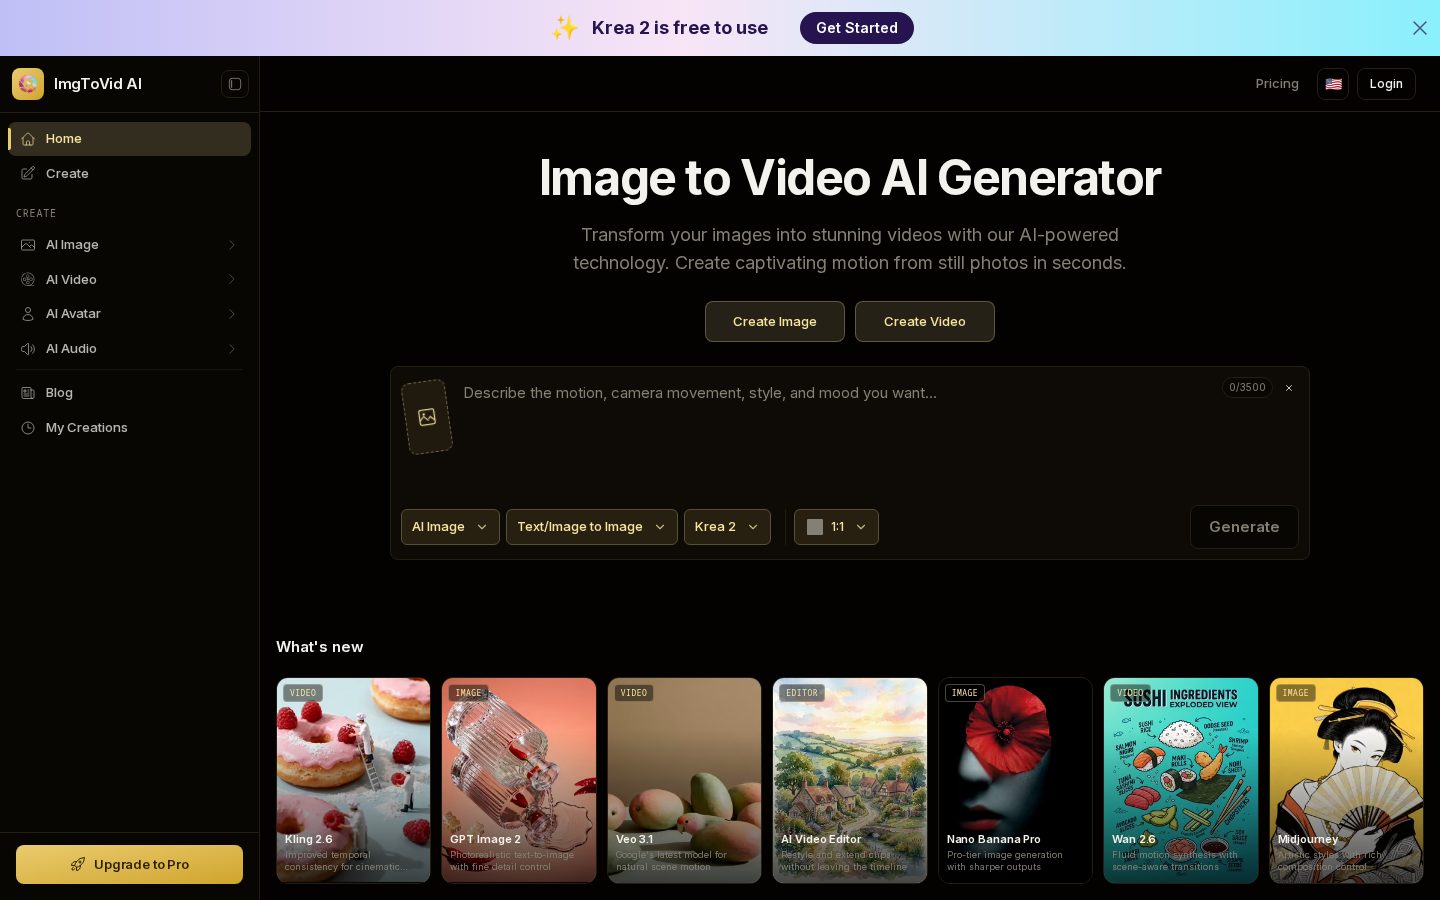Image resolution: width=1440 pixels, height=900 pixels.
Task: Clear the prompt using the small x
Action: click(1289, 388)
